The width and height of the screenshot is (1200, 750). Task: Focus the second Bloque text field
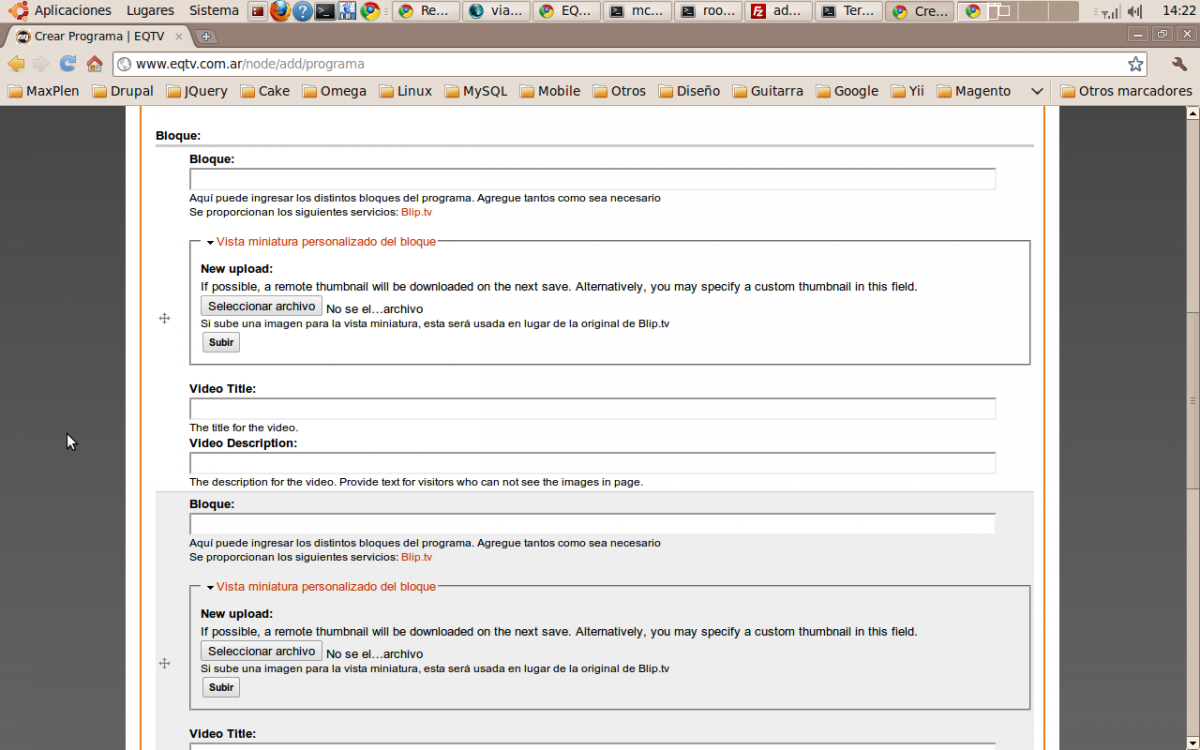coord(593,524)
